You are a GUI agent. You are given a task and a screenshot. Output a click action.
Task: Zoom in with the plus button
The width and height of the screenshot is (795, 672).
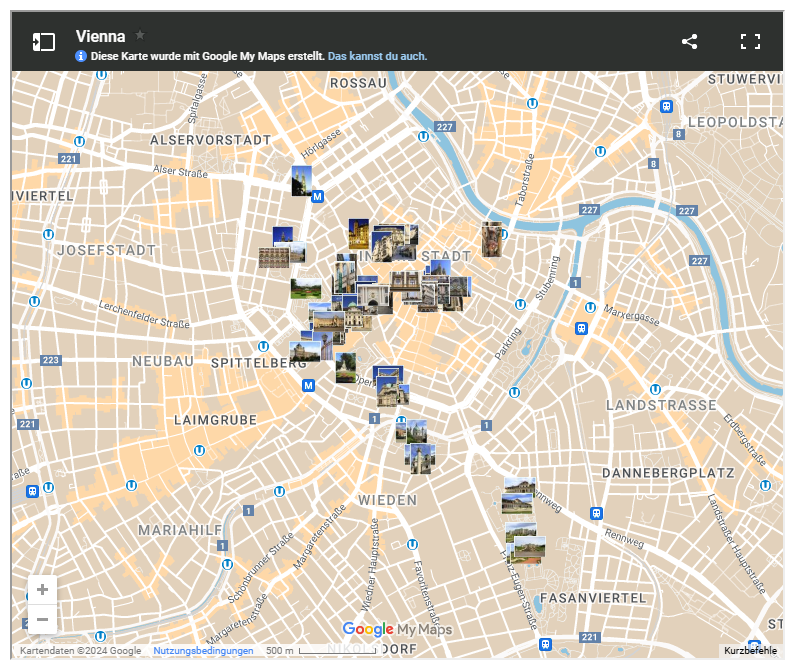[42, 590]
